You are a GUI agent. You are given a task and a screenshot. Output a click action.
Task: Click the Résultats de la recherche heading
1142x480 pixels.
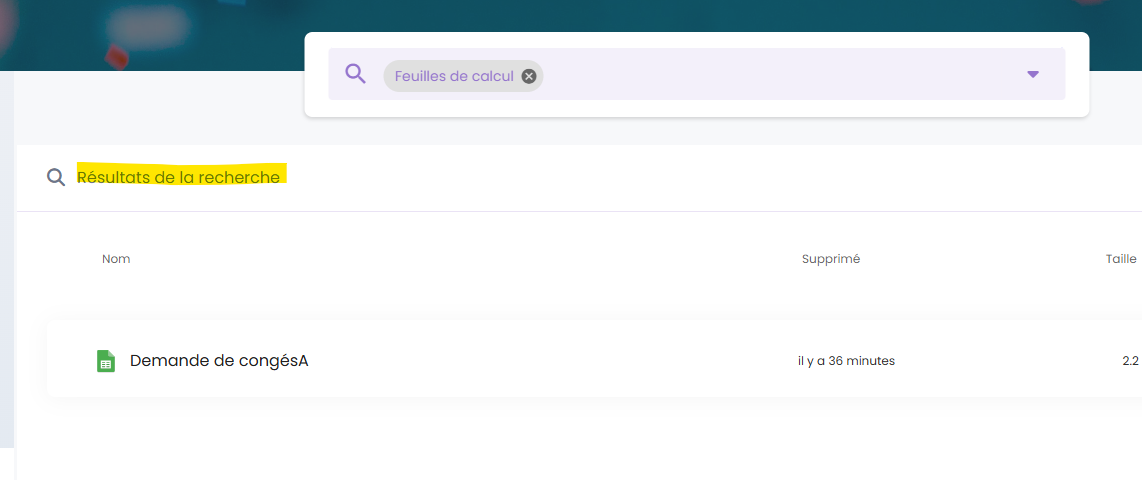pos(179,177)
